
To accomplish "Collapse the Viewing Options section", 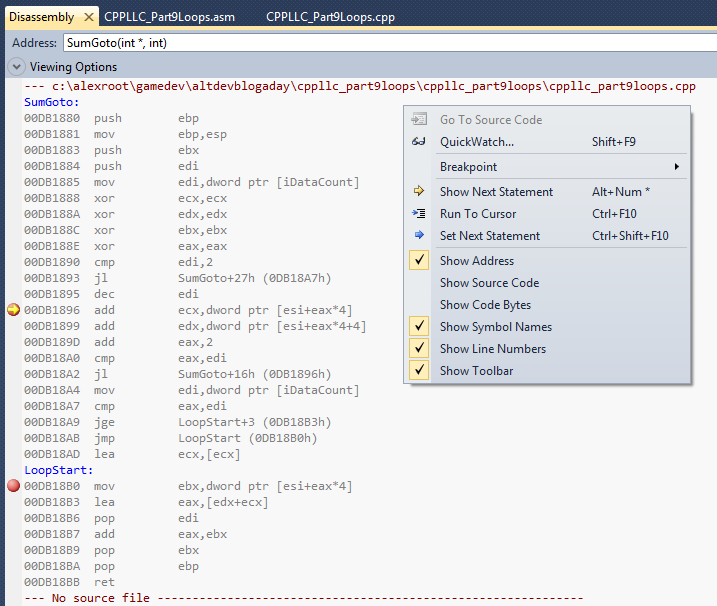I will pos(17,67).
